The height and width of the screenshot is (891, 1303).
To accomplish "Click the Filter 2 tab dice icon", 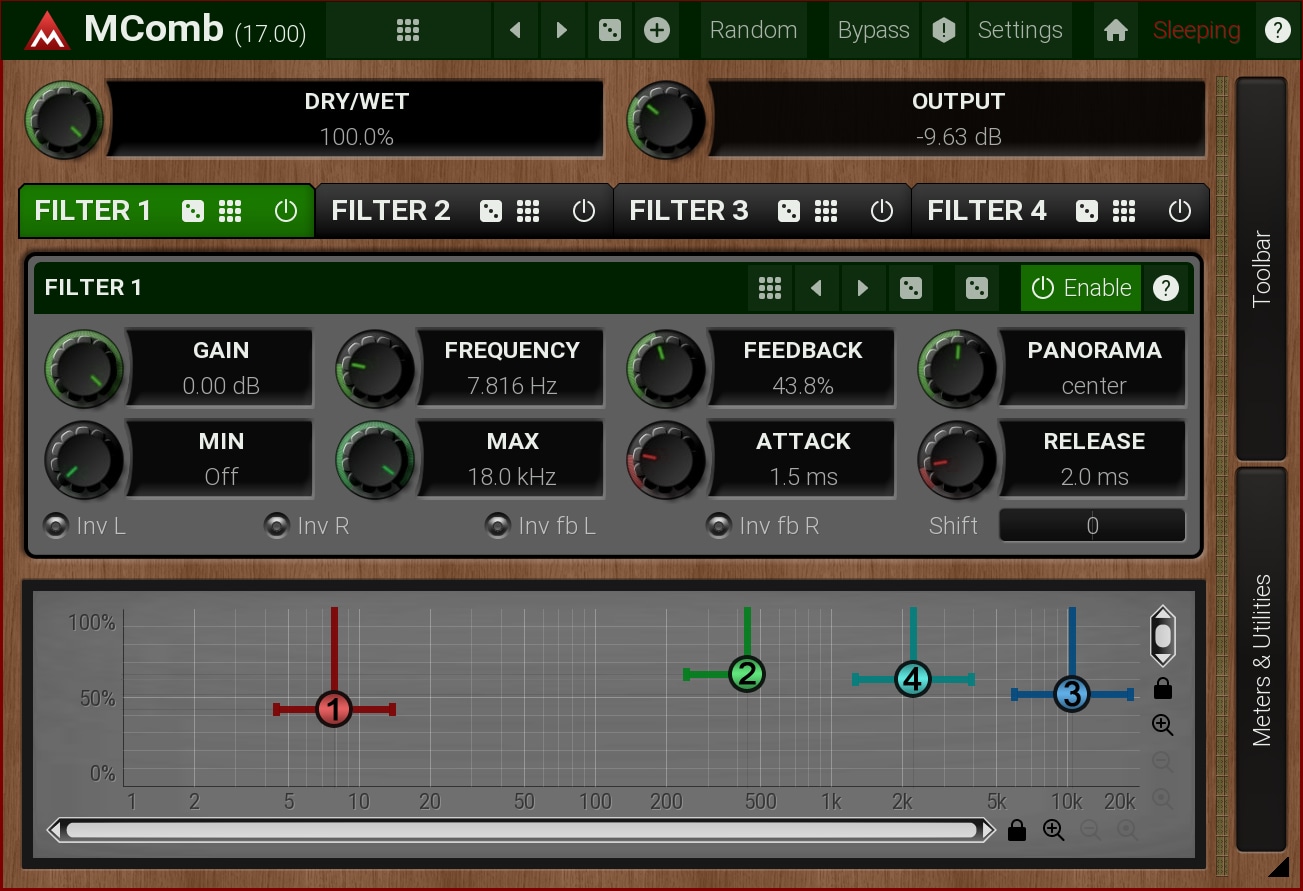I will coord(491,211).
